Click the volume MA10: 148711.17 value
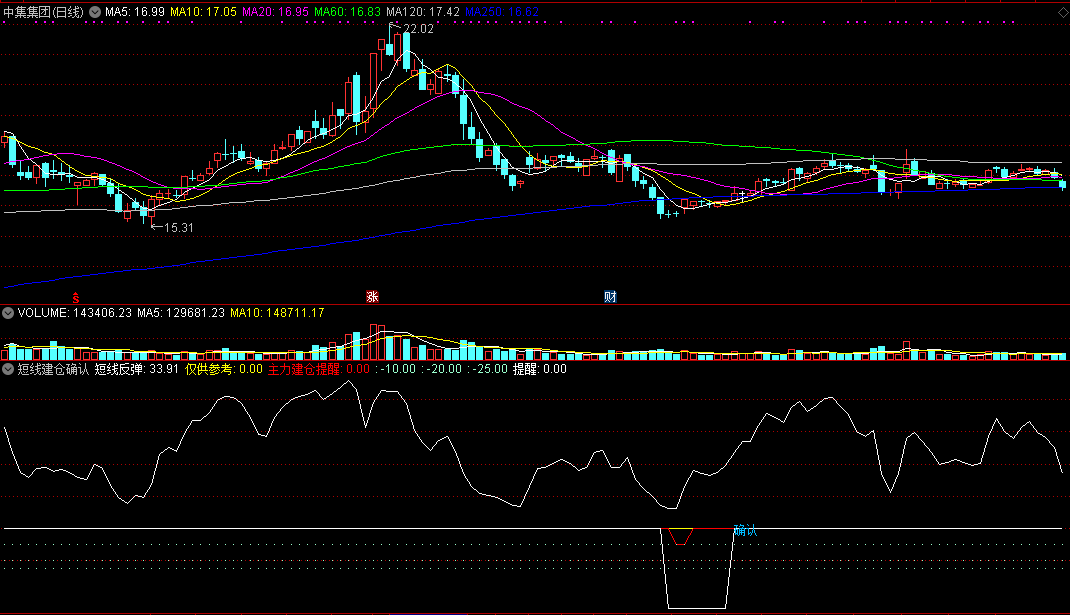The height and width of the screenshot is (615, 1070). 277,313
